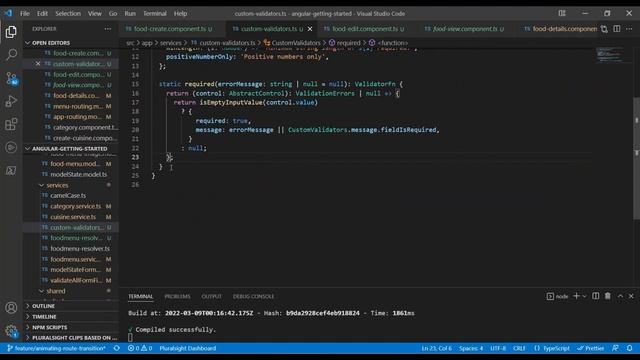Kill terminal with trash icon

[x=608, y=296]
